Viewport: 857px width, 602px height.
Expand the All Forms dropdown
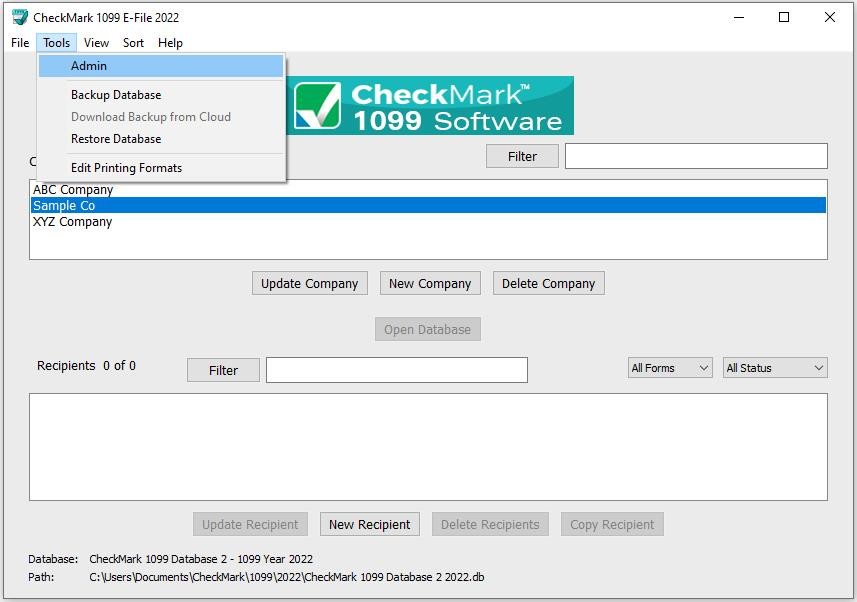(669, 367)
